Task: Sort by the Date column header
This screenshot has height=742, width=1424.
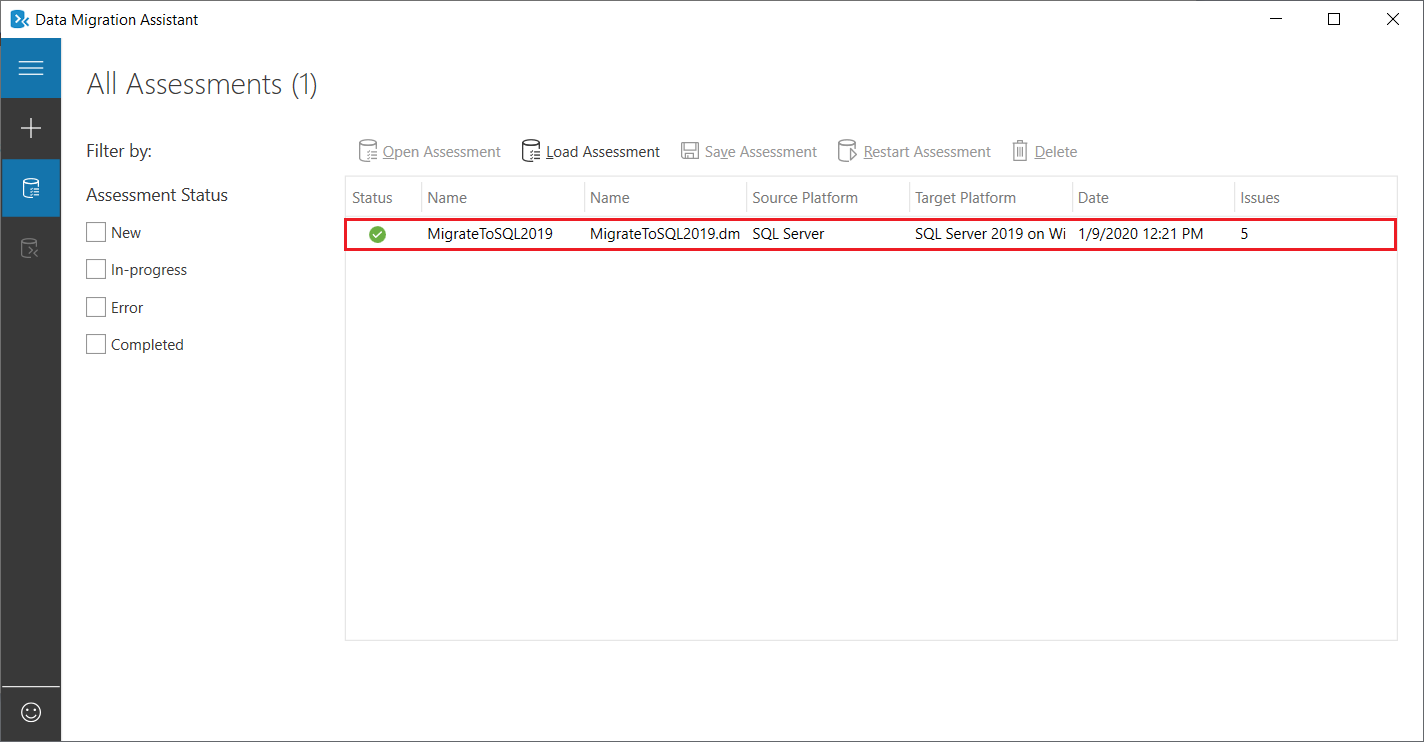Action: click(1153, 198)
